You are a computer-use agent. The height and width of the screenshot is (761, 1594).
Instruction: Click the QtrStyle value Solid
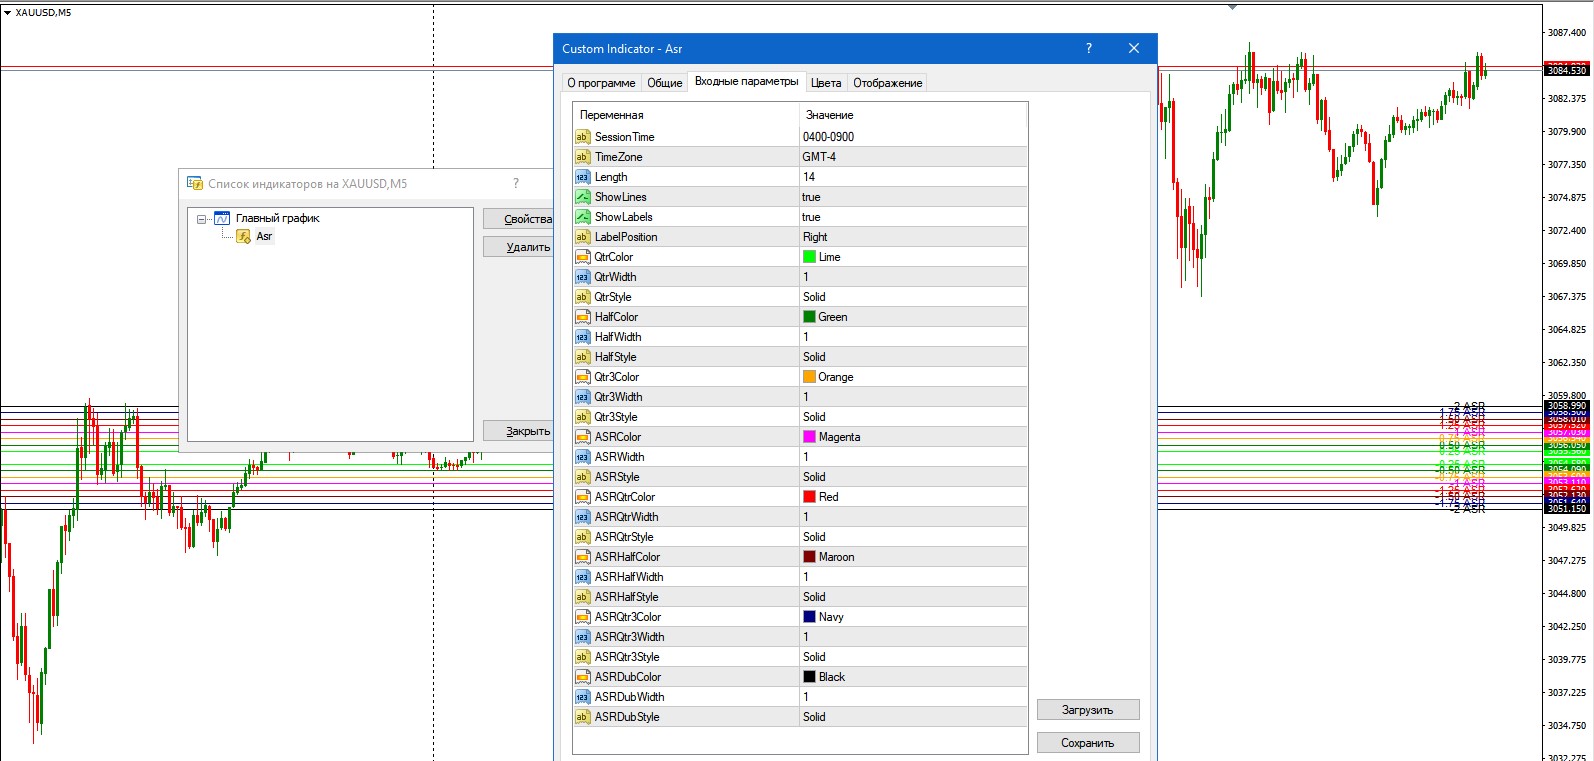(x=814, y=297)
